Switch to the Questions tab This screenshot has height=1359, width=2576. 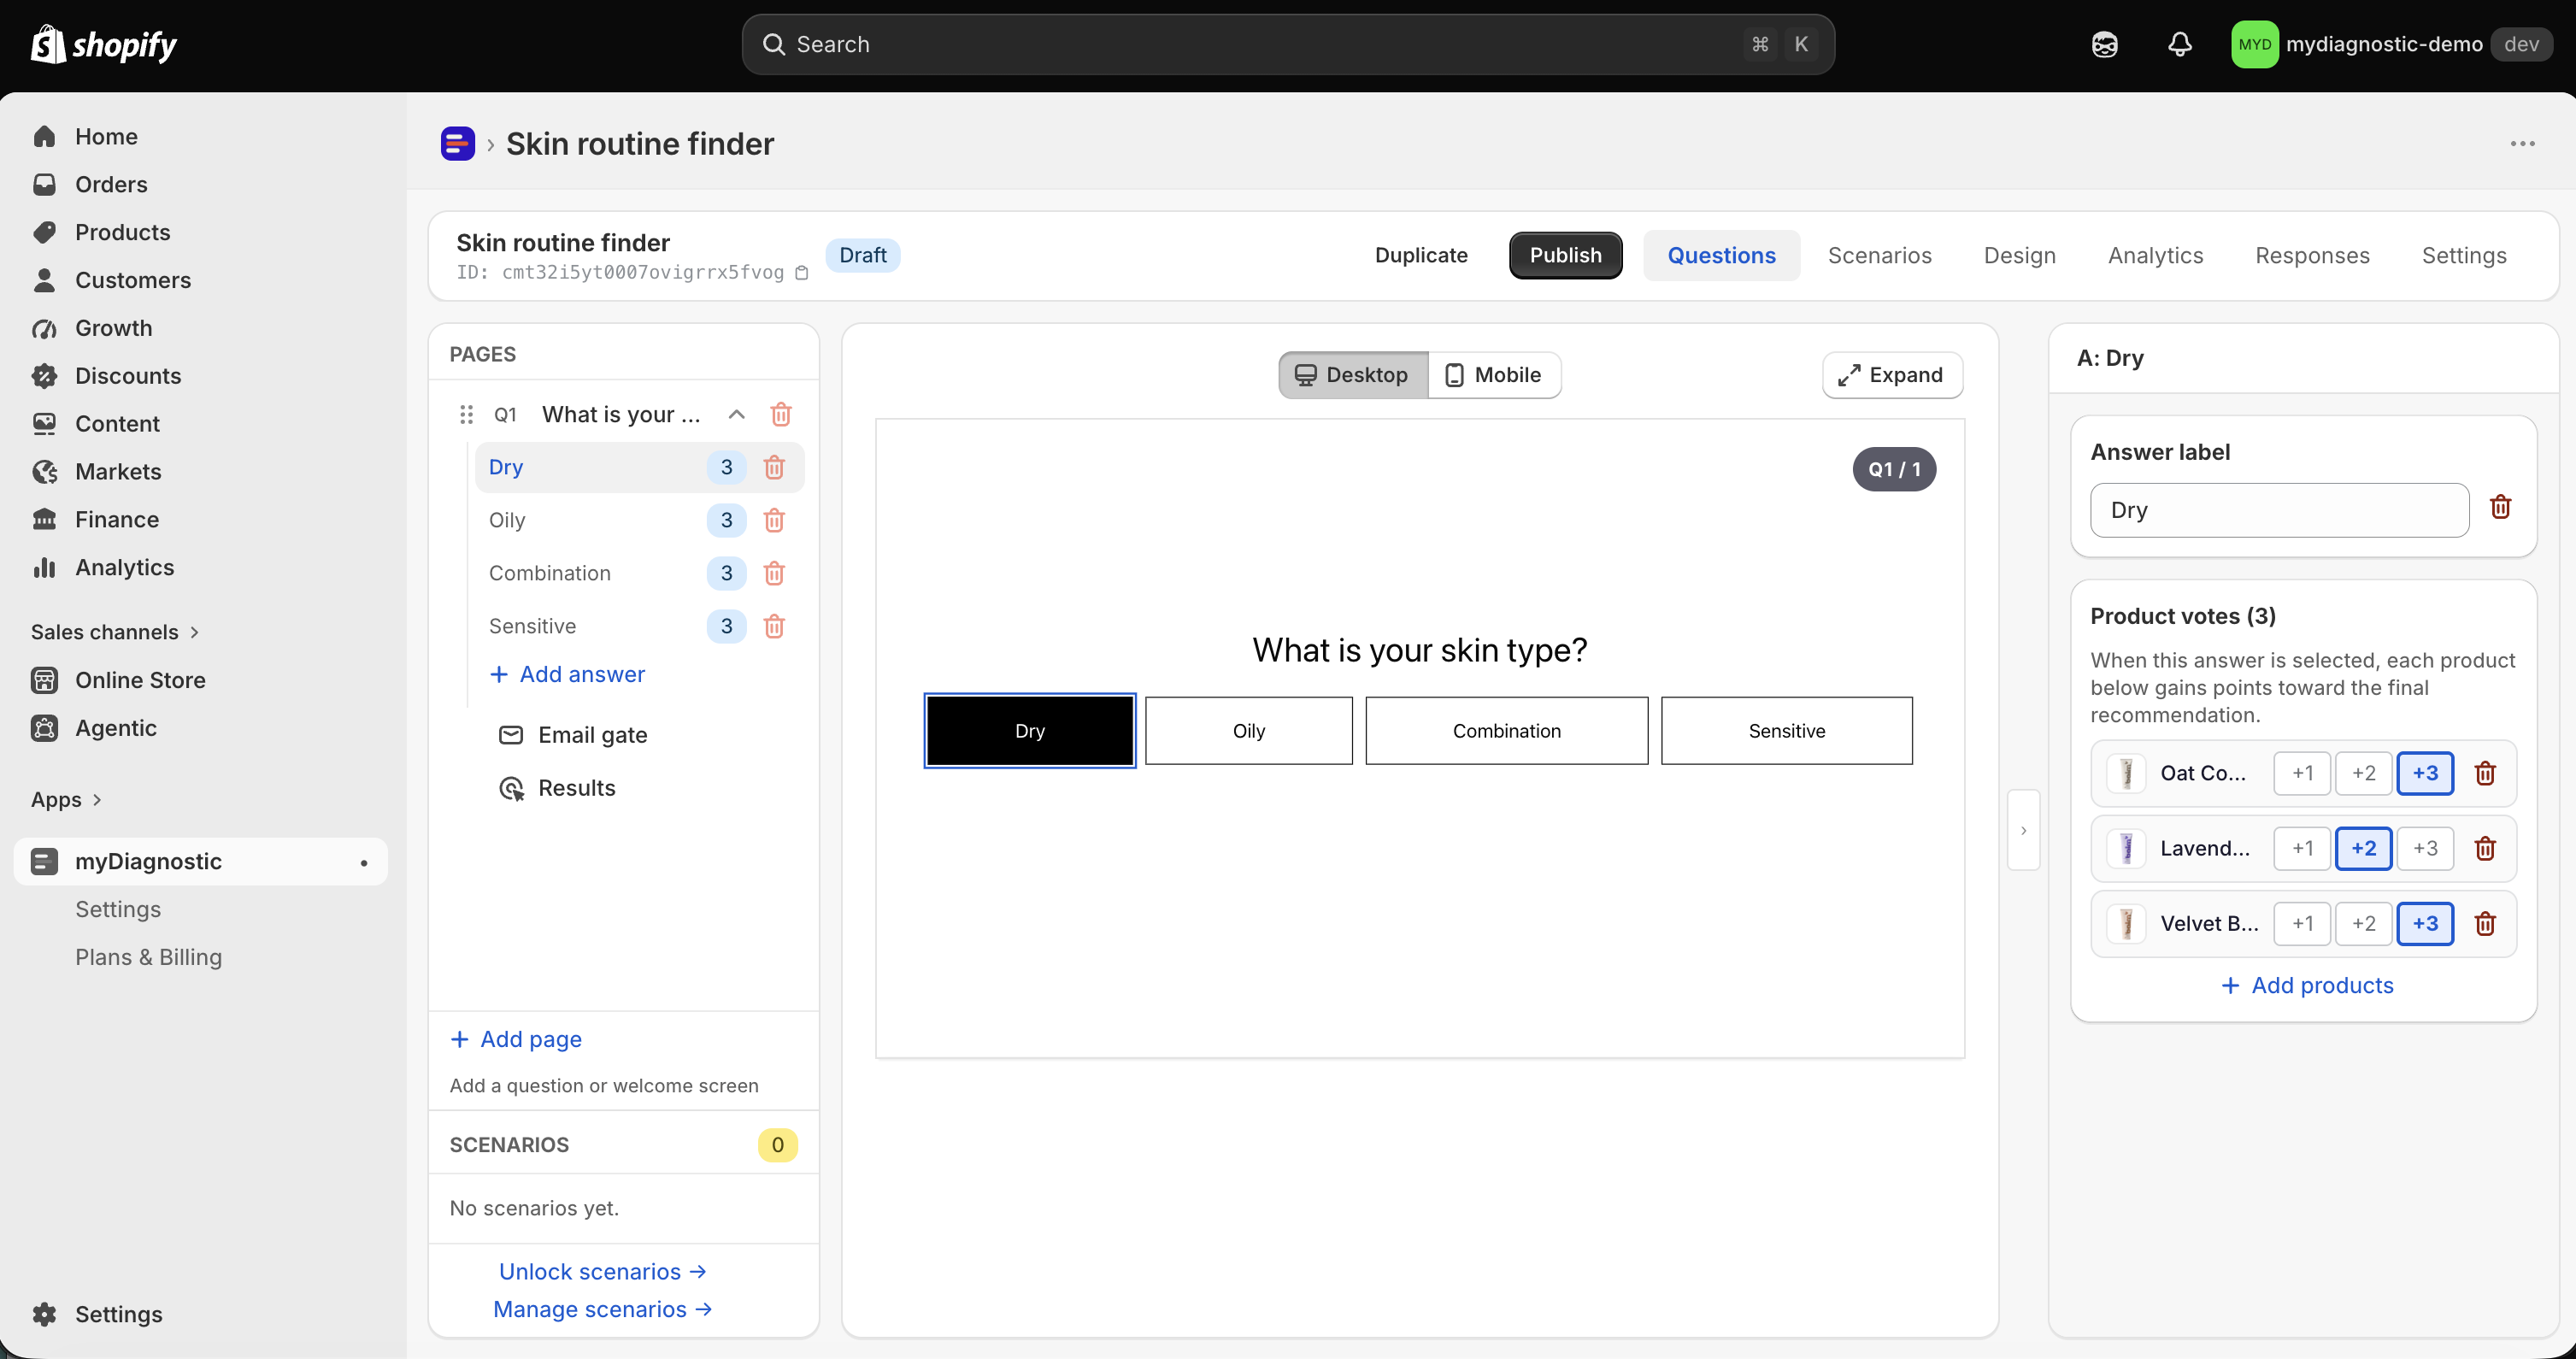1721,255
